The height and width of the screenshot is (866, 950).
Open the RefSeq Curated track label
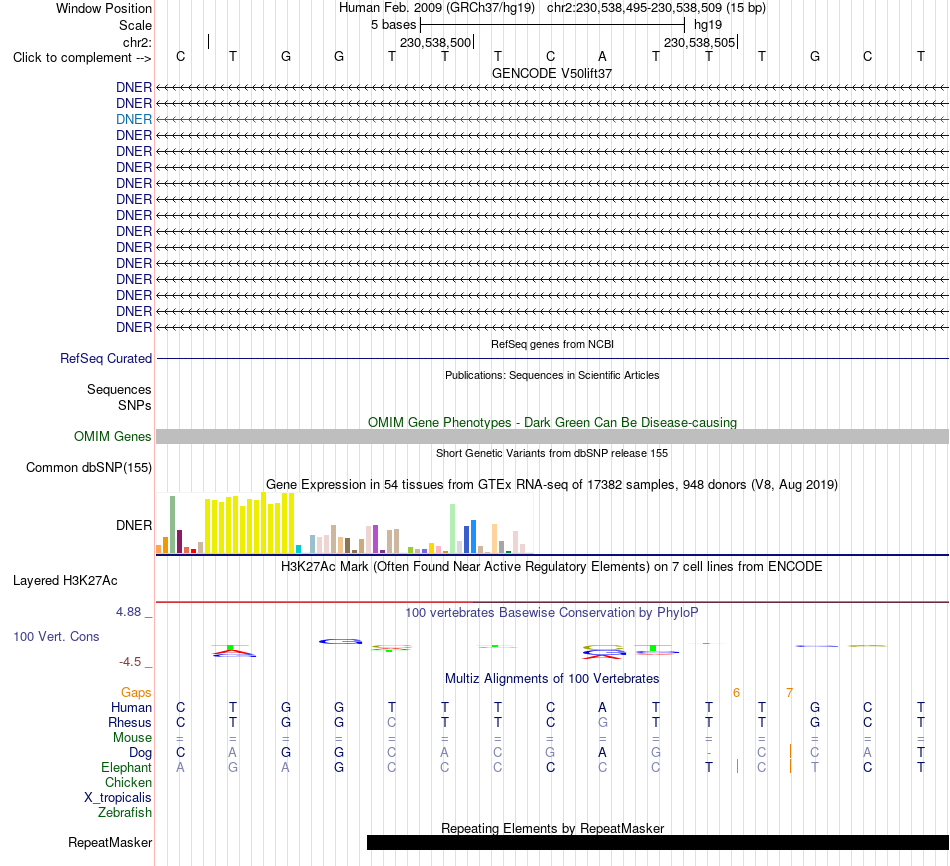pos(106,358)
